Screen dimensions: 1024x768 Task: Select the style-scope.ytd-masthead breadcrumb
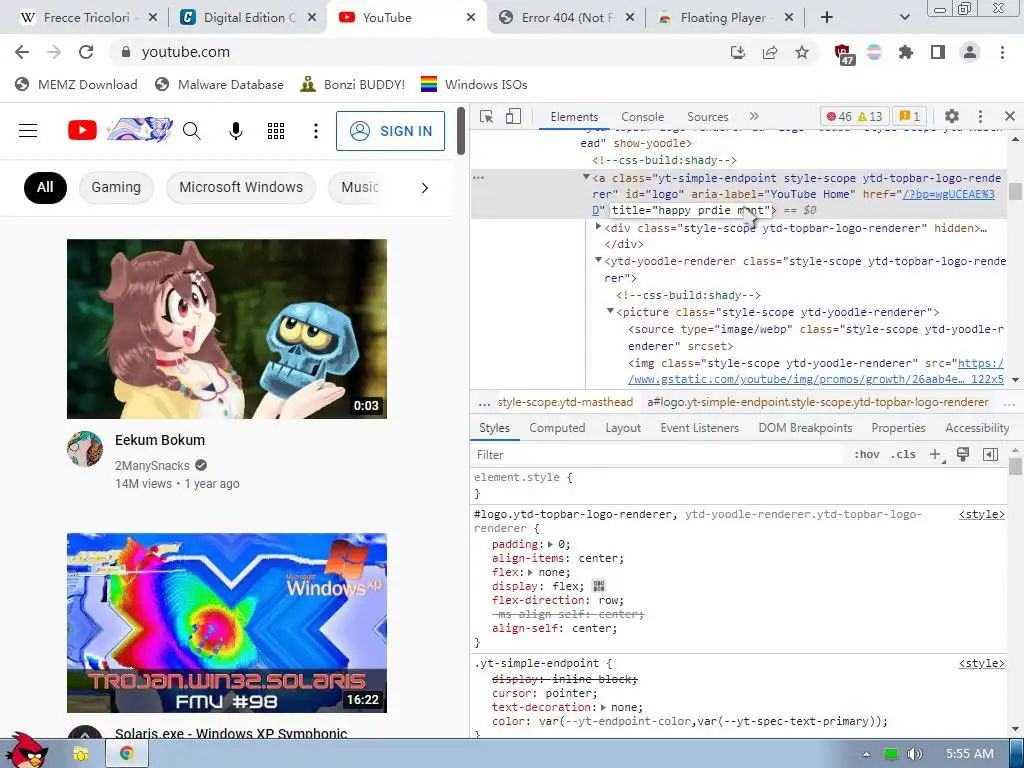[x=566, y=402]
